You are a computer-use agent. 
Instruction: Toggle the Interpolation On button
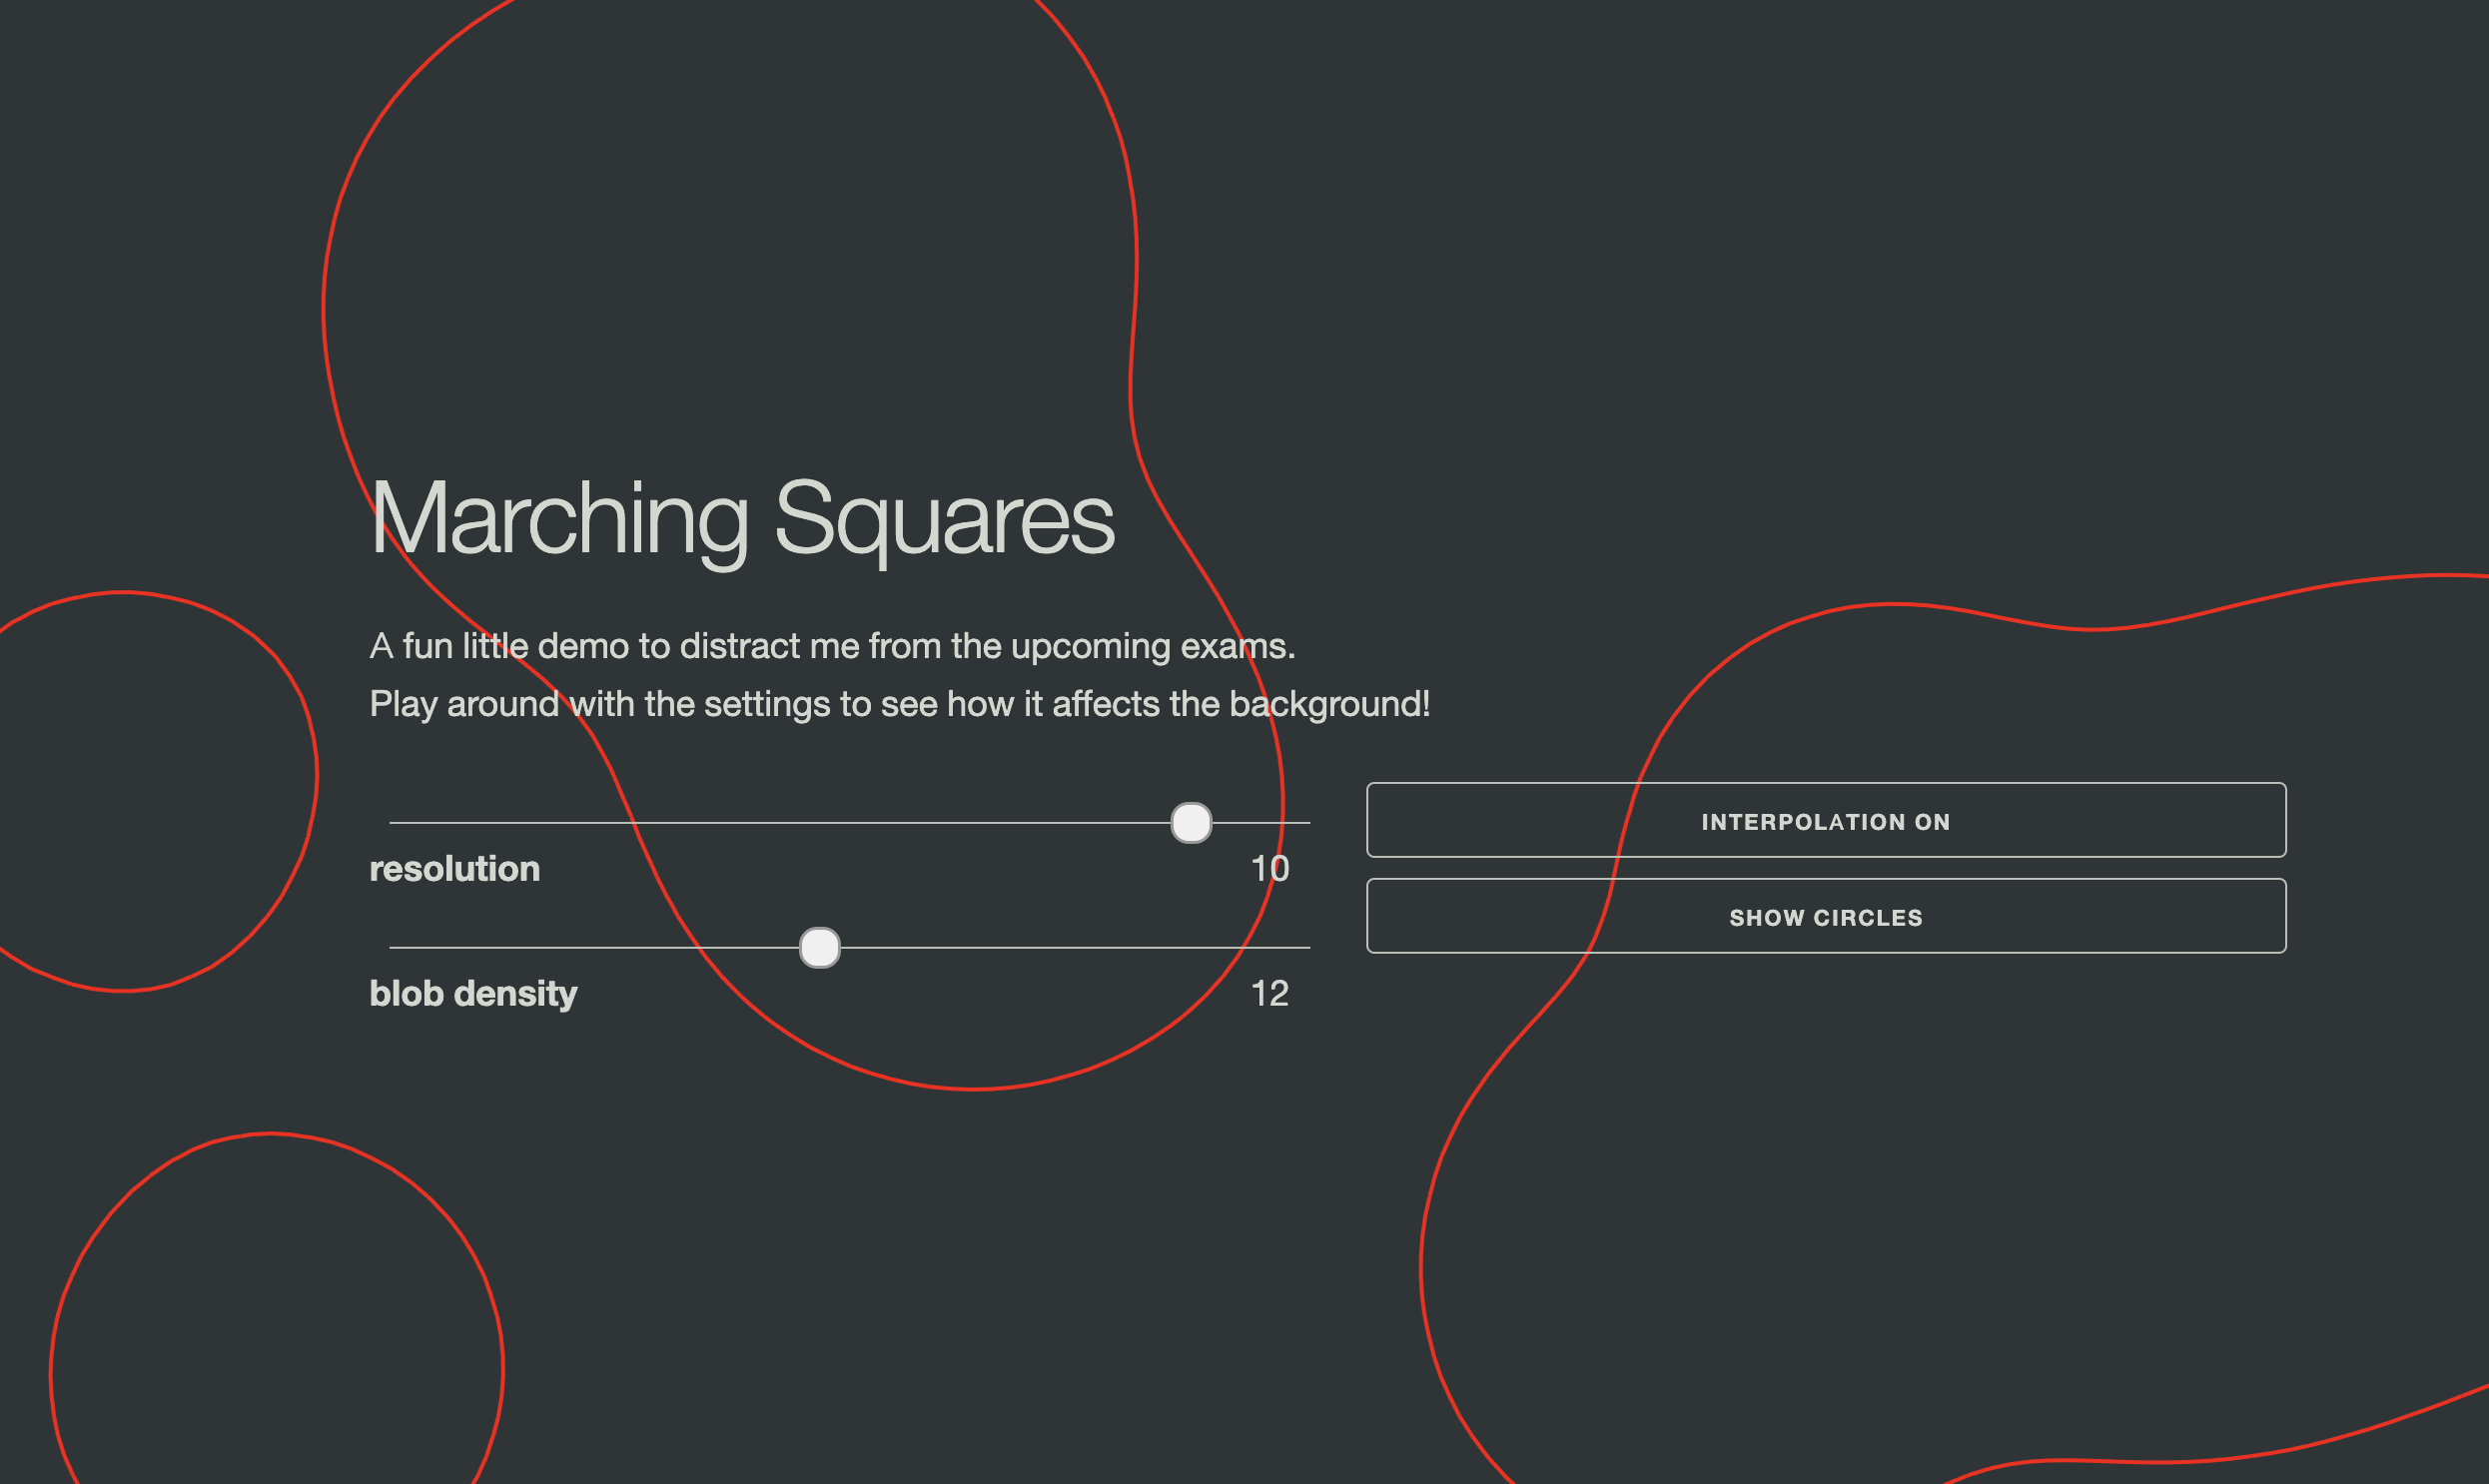point(1825,820)
